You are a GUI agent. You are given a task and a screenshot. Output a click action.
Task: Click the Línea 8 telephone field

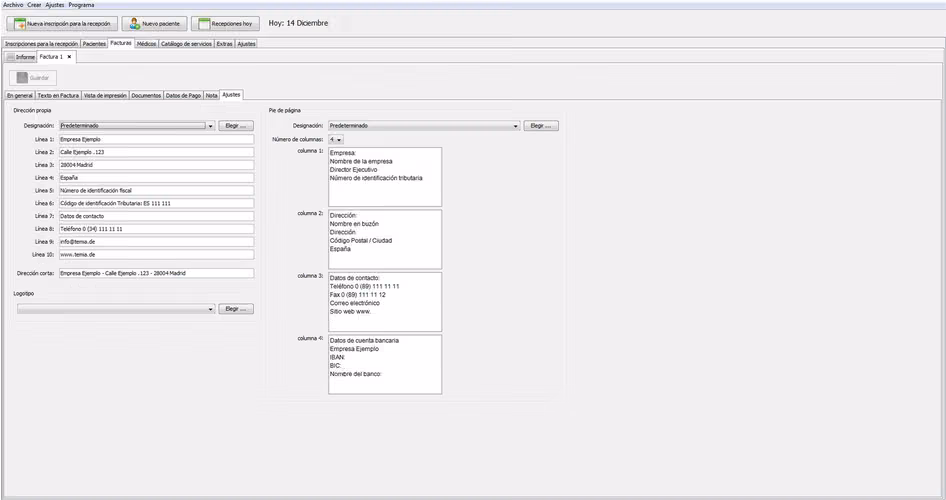[x=156, y=229]
